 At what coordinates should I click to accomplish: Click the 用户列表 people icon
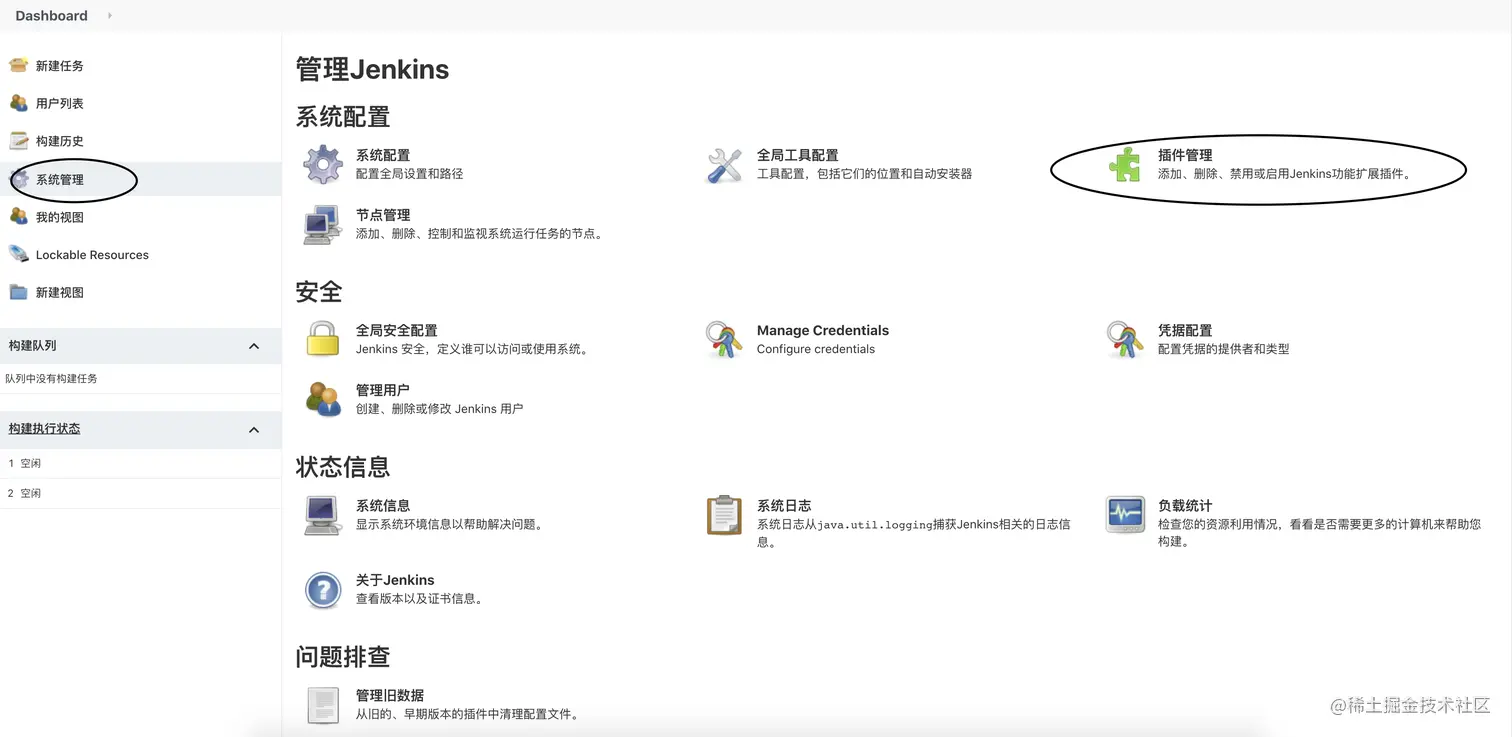pyautogui.click(x=18, y=103)
